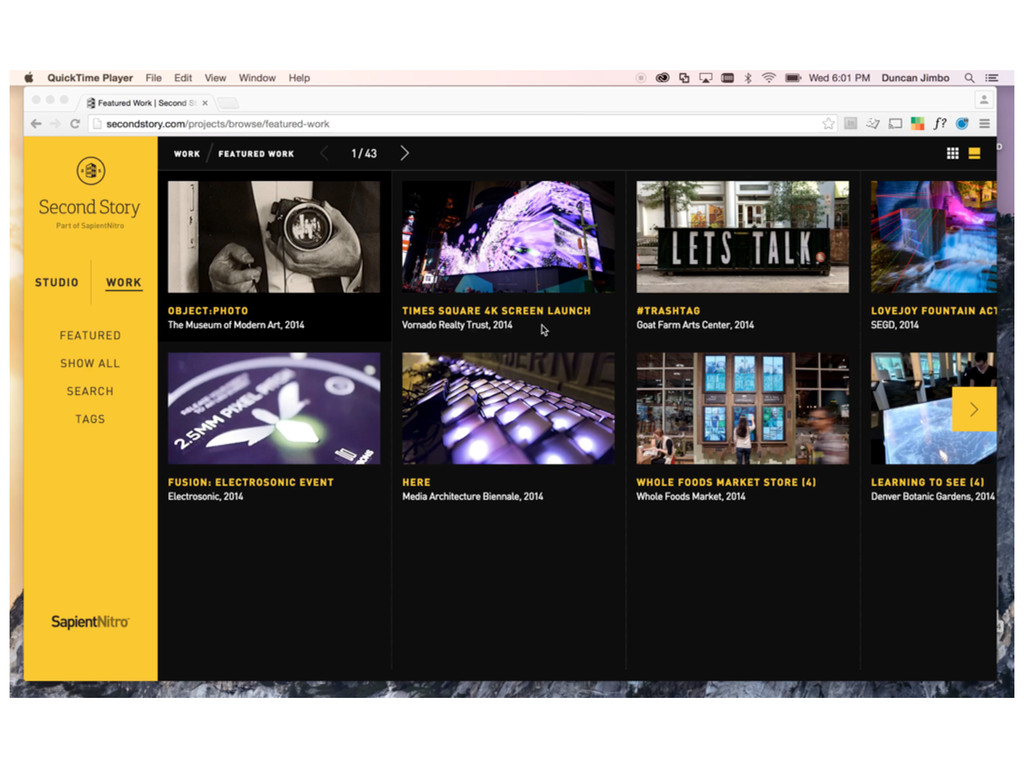Open Notification Center icon

pos(991,78)
